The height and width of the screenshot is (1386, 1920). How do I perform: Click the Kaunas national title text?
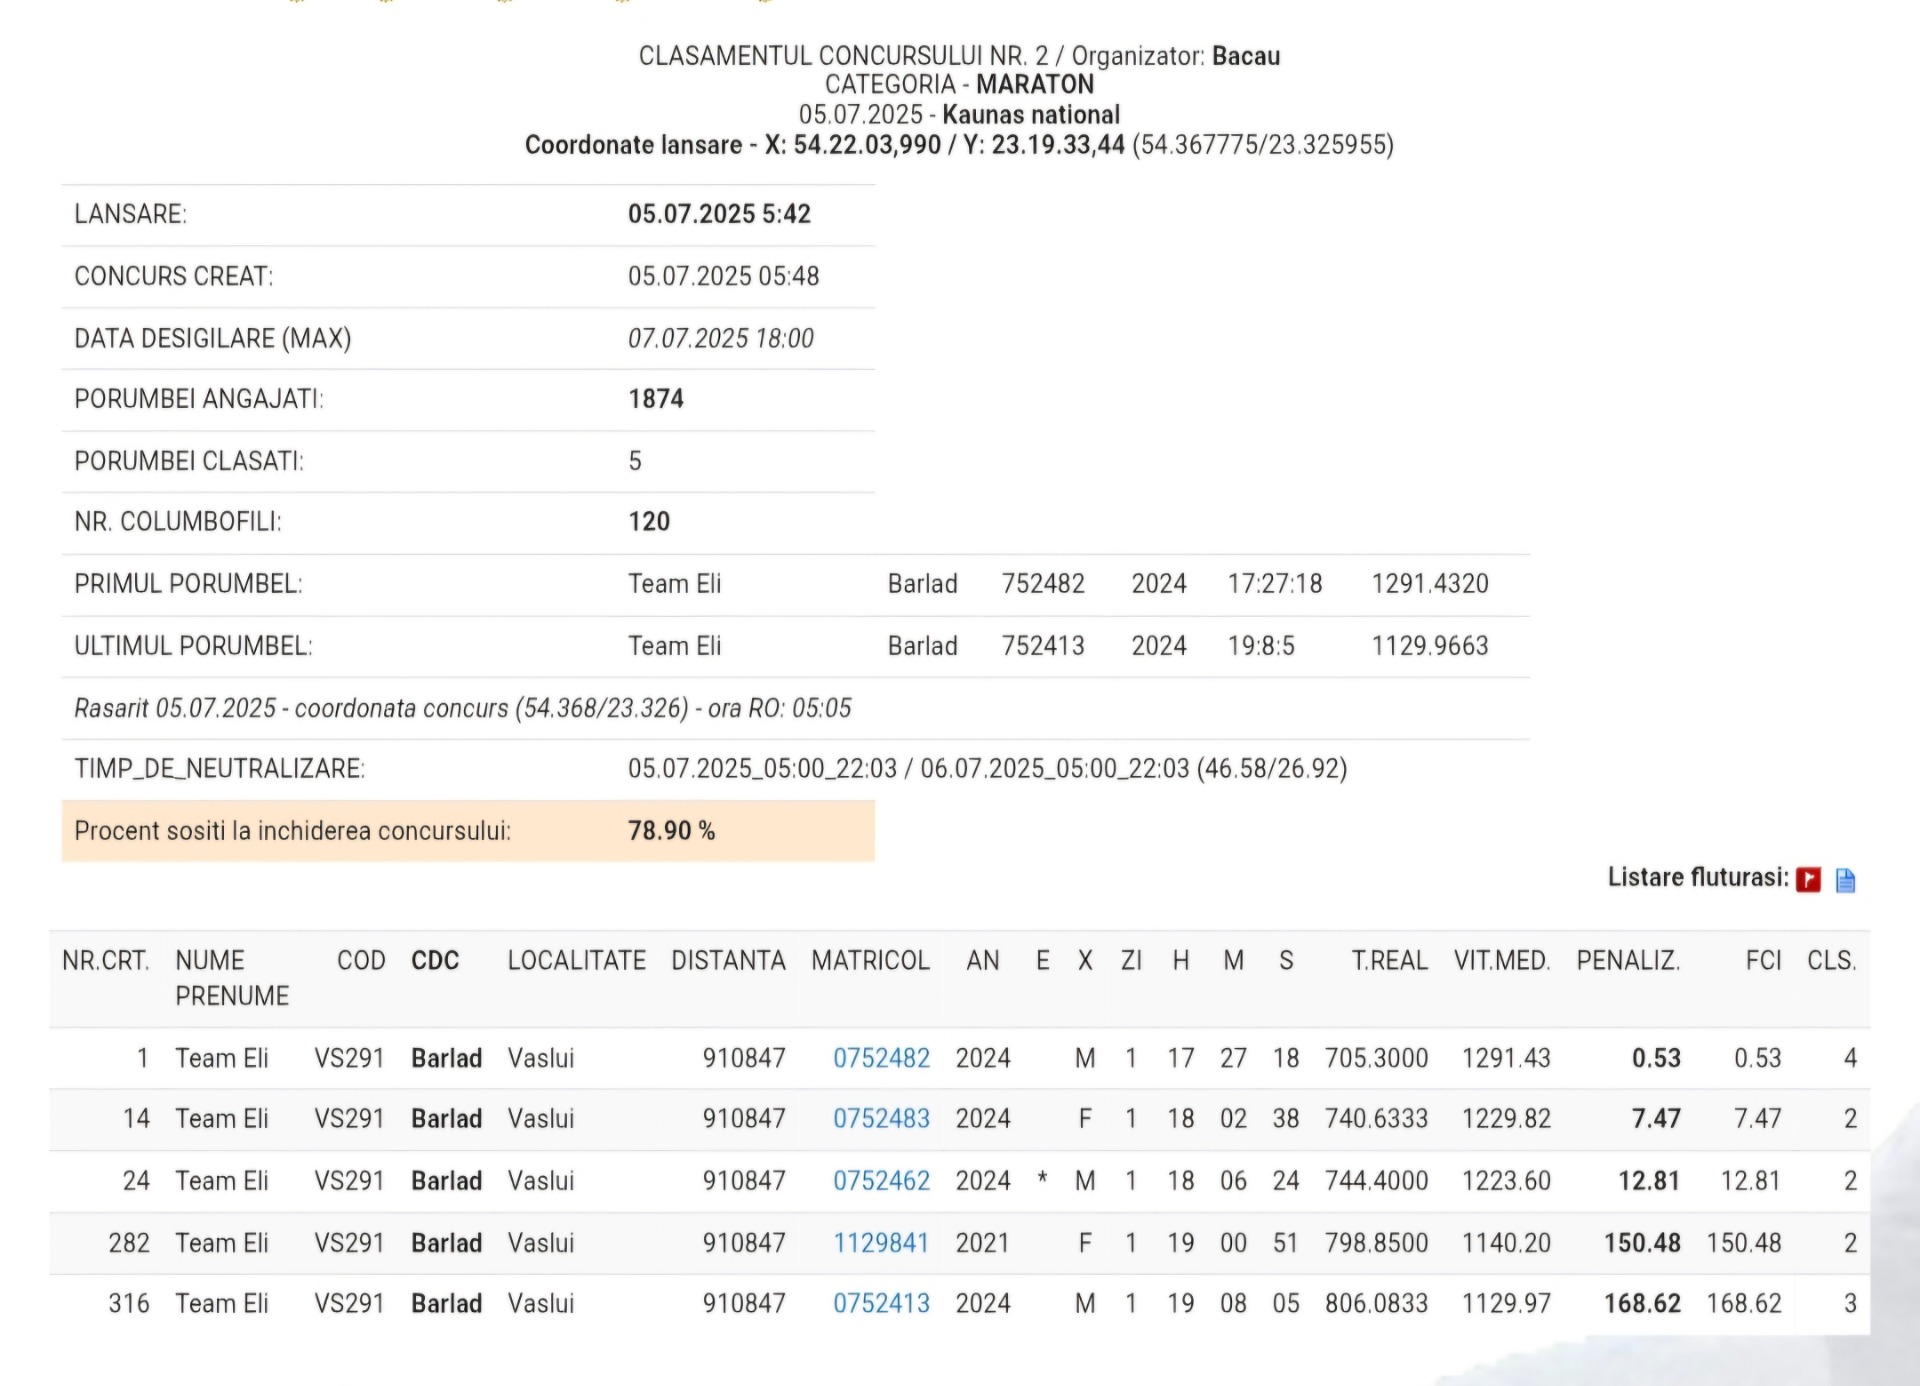[1030, 114]
